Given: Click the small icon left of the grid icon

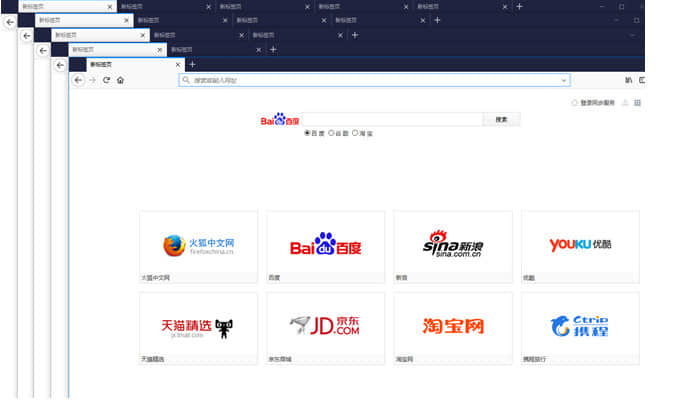Looking at the screenshot, I should (x=625, y=103).
